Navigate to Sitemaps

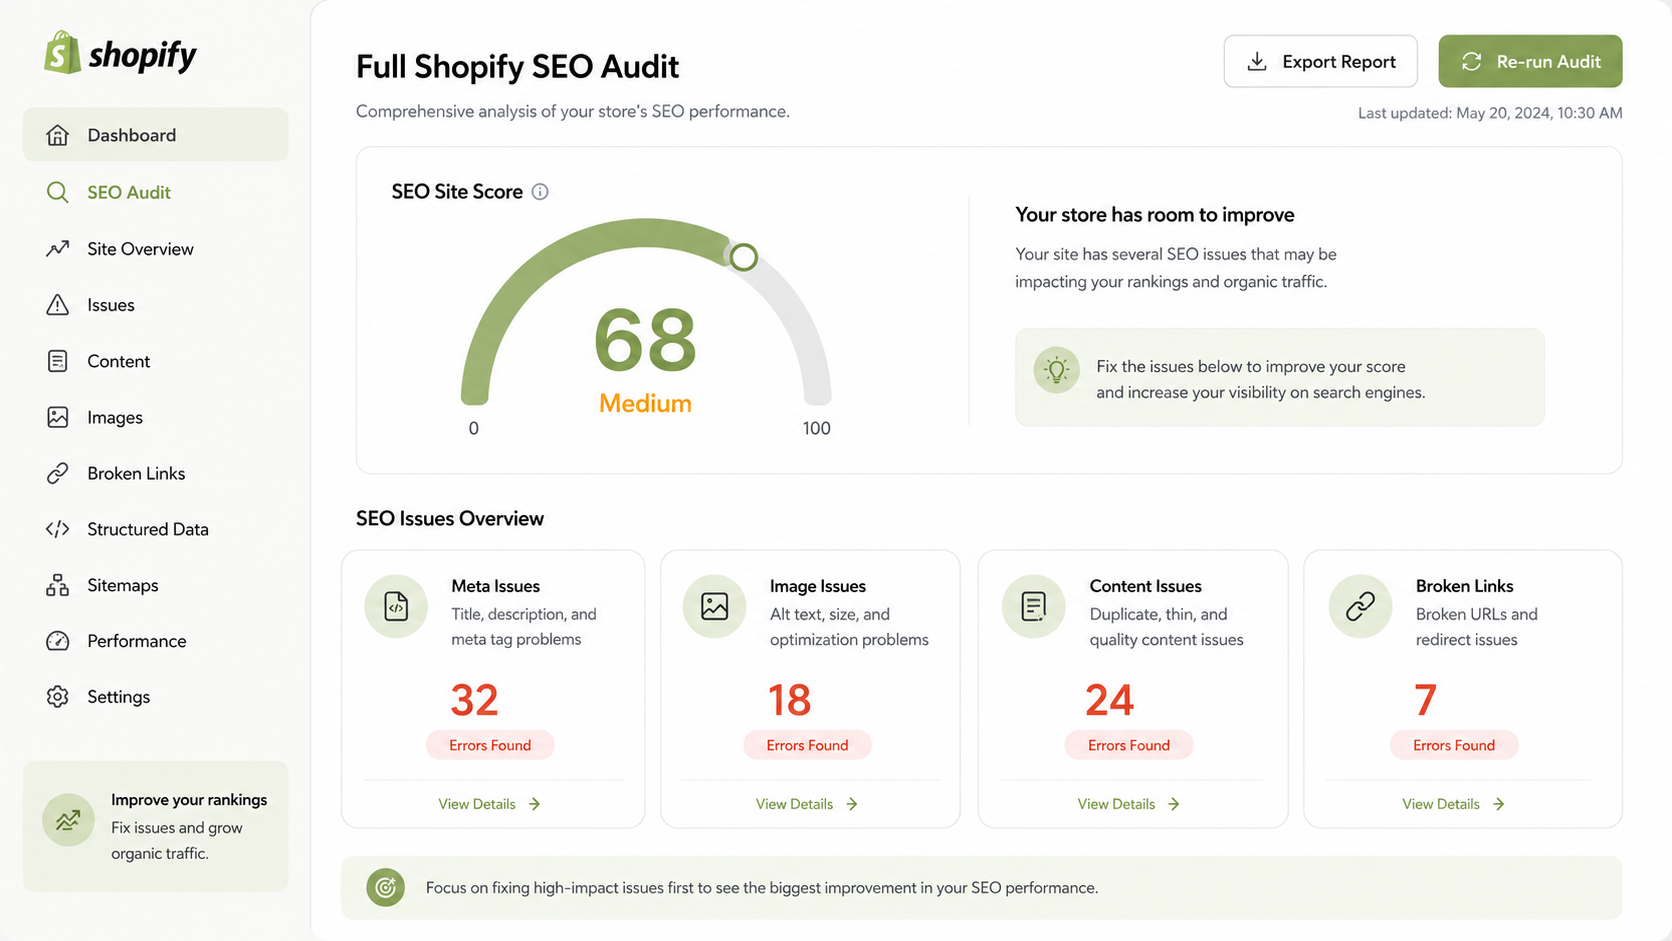(x=123, y=585)
